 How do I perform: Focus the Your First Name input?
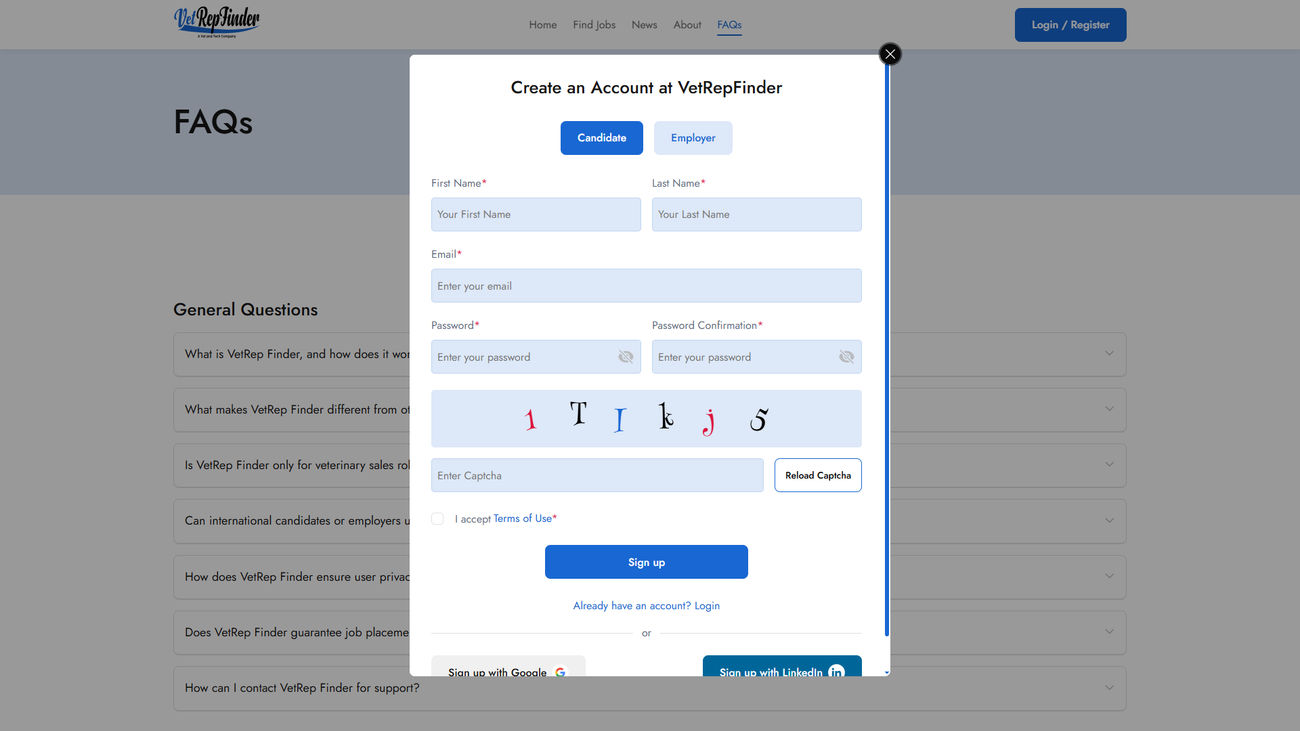536,214
